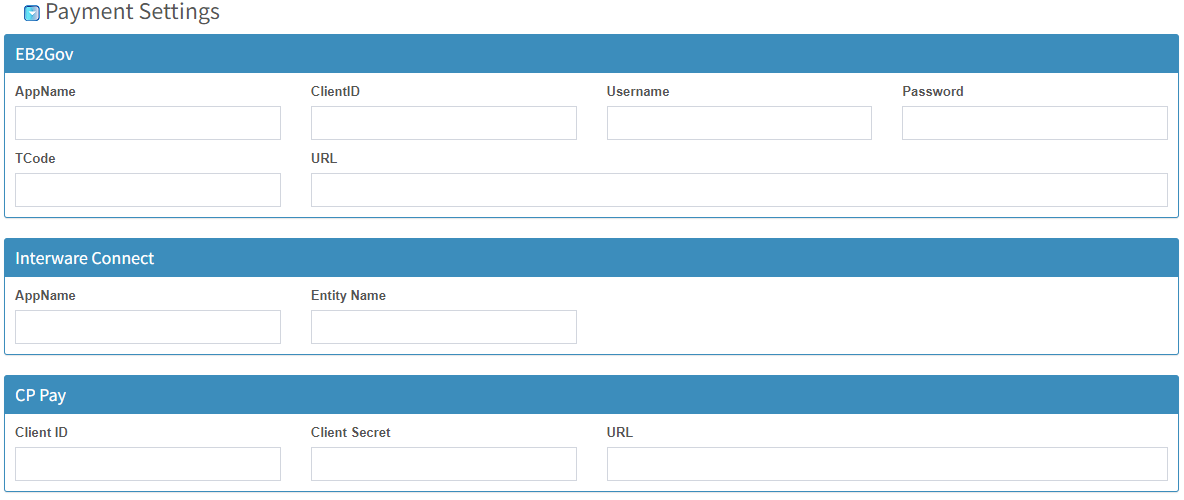Click the Password label
This screenshot has height=500, width=1184.
click(x=933, y=91)
